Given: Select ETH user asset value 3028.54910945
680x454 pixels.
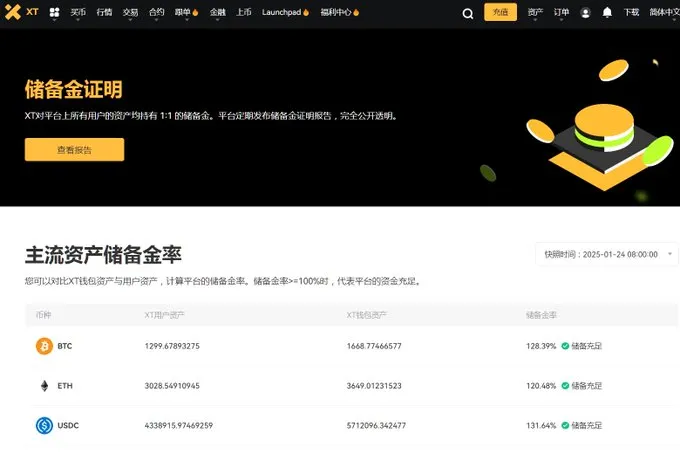Looking at the screenshot, I should click(x=172, y=385).
